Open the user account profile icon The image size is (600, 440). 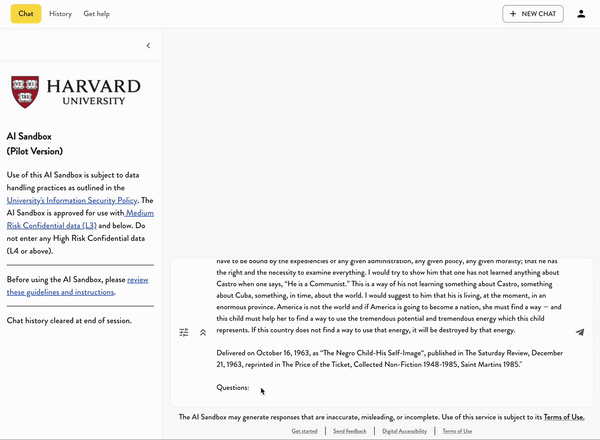(582, 14)
